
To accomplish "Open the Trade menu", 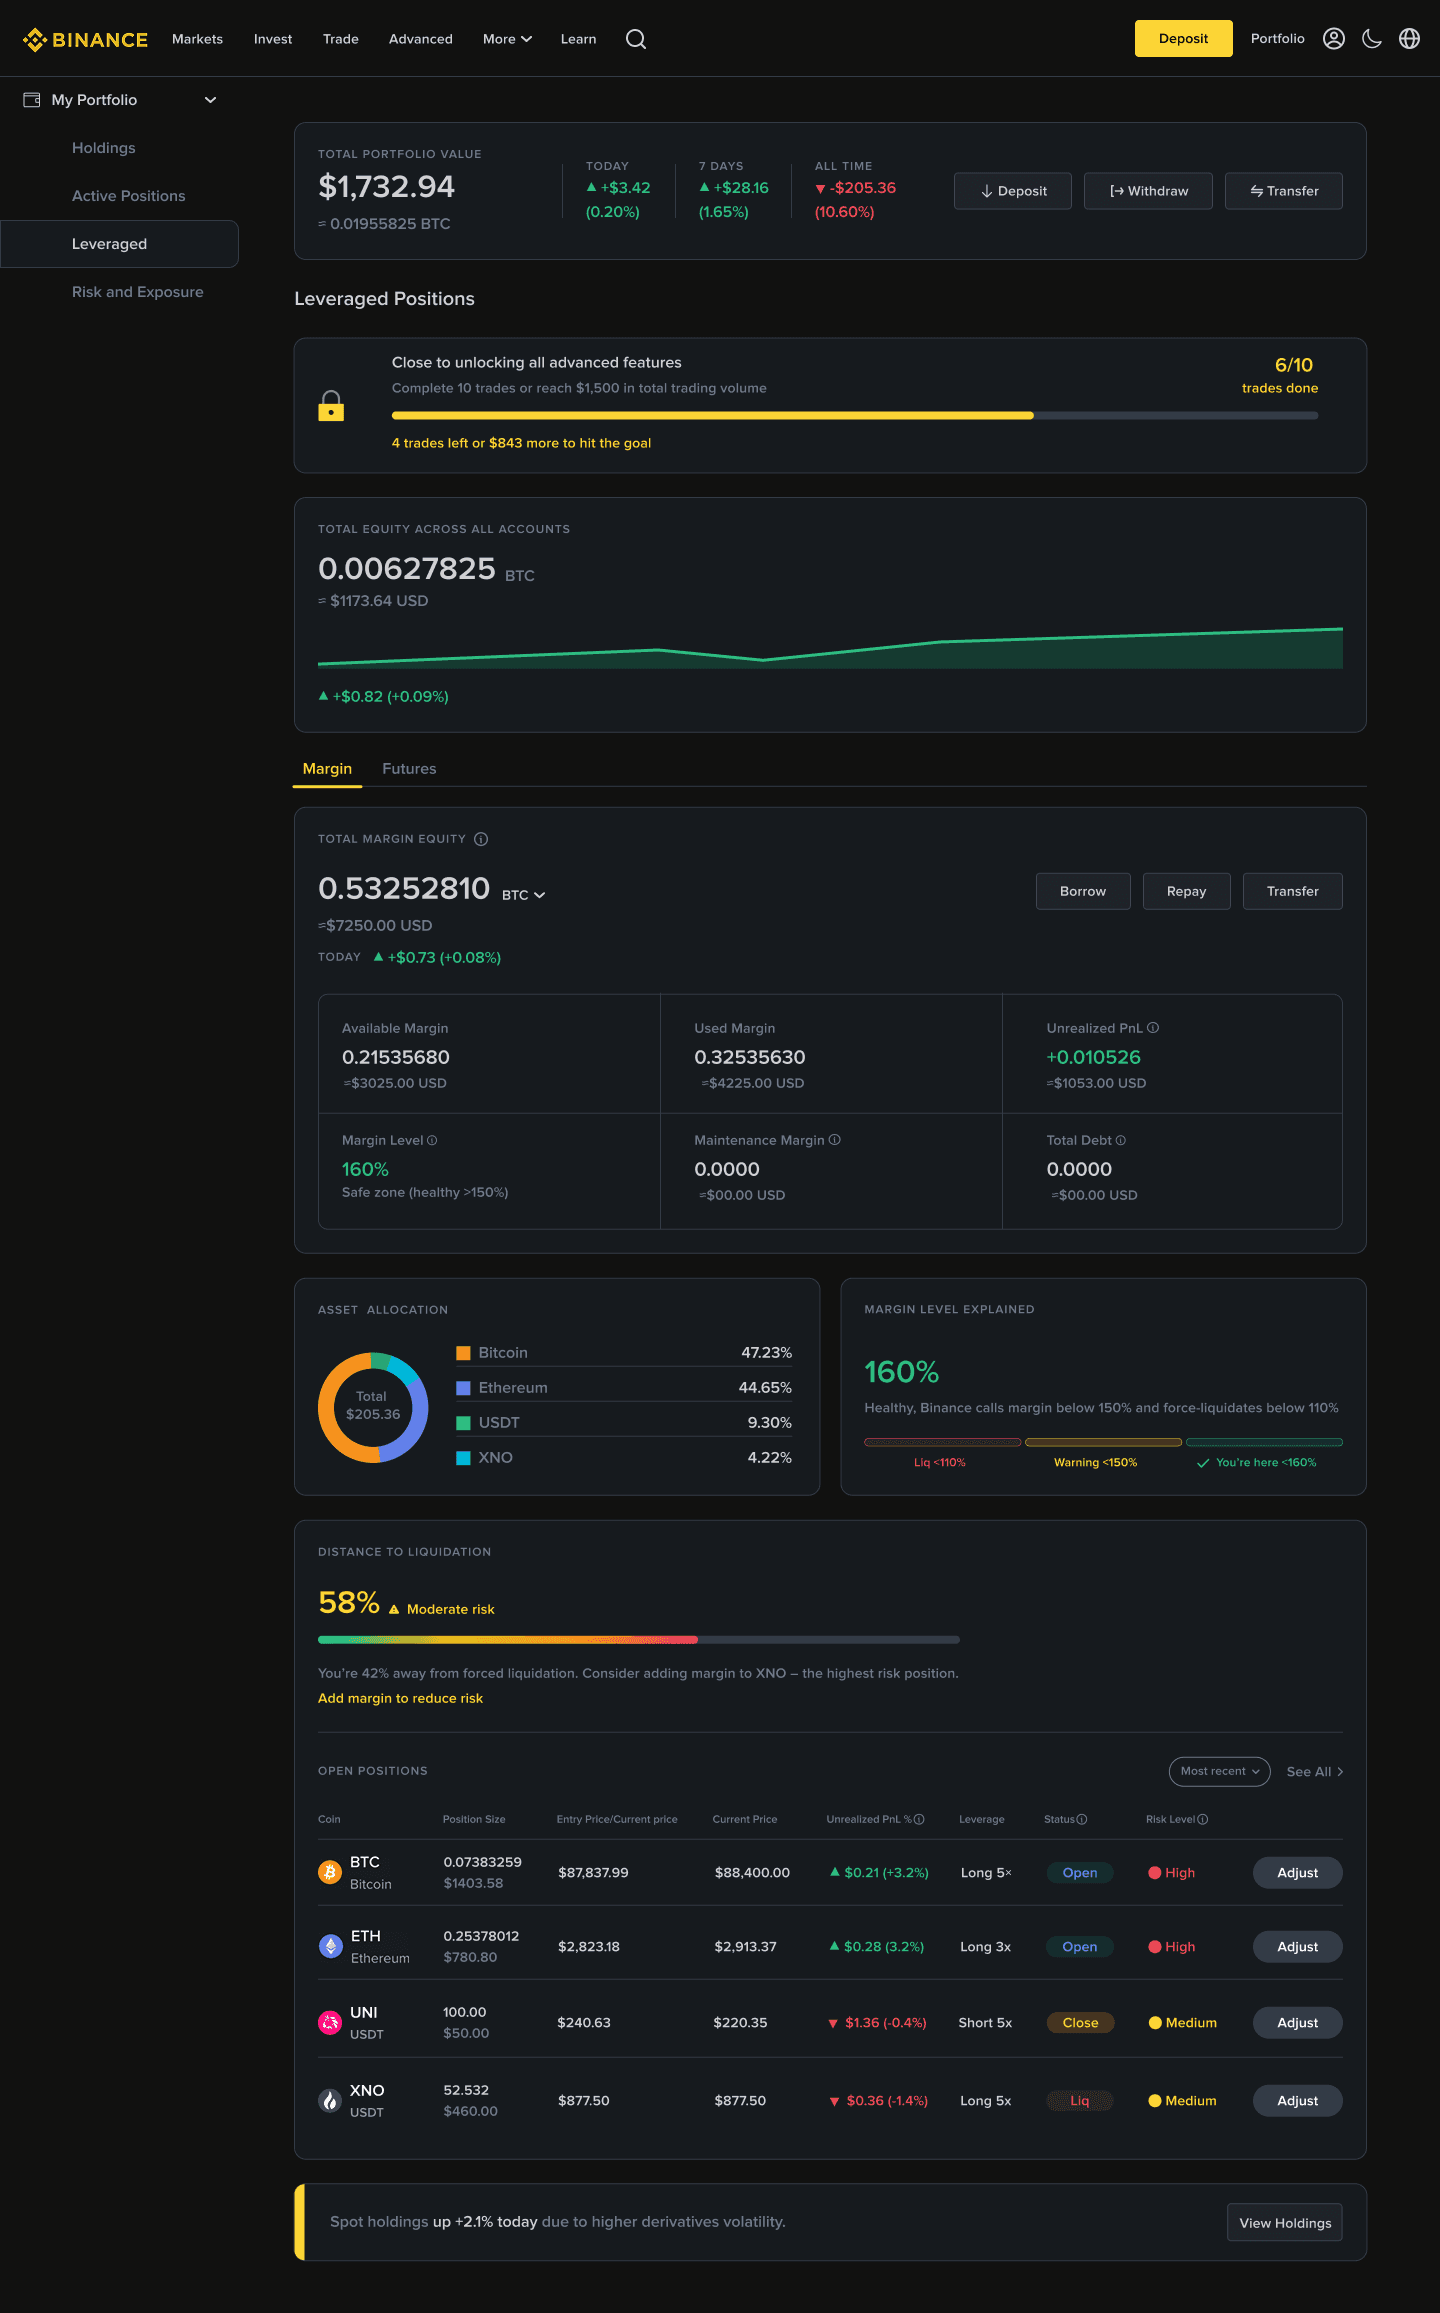I will [341, 39].
